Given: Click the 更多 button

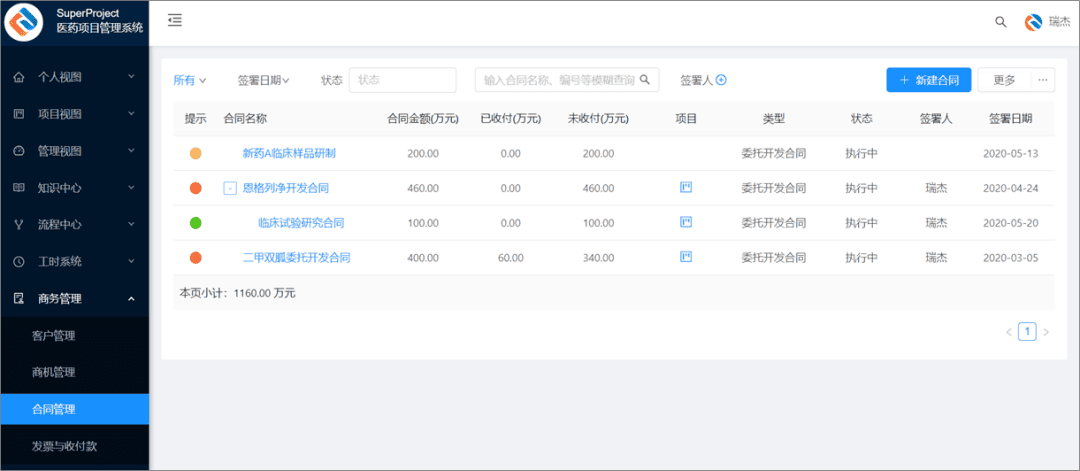Looking at the screenshot, I should (1004, 80).
